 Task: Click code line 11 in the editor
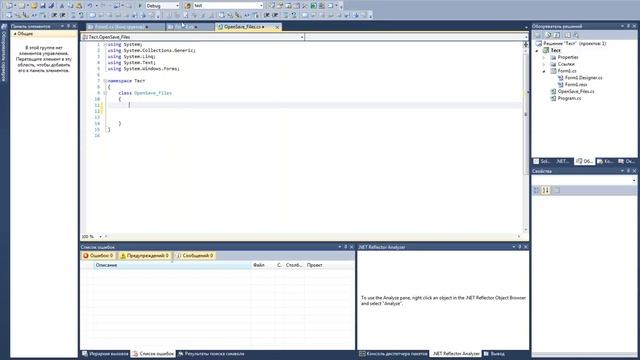(314, 105)
